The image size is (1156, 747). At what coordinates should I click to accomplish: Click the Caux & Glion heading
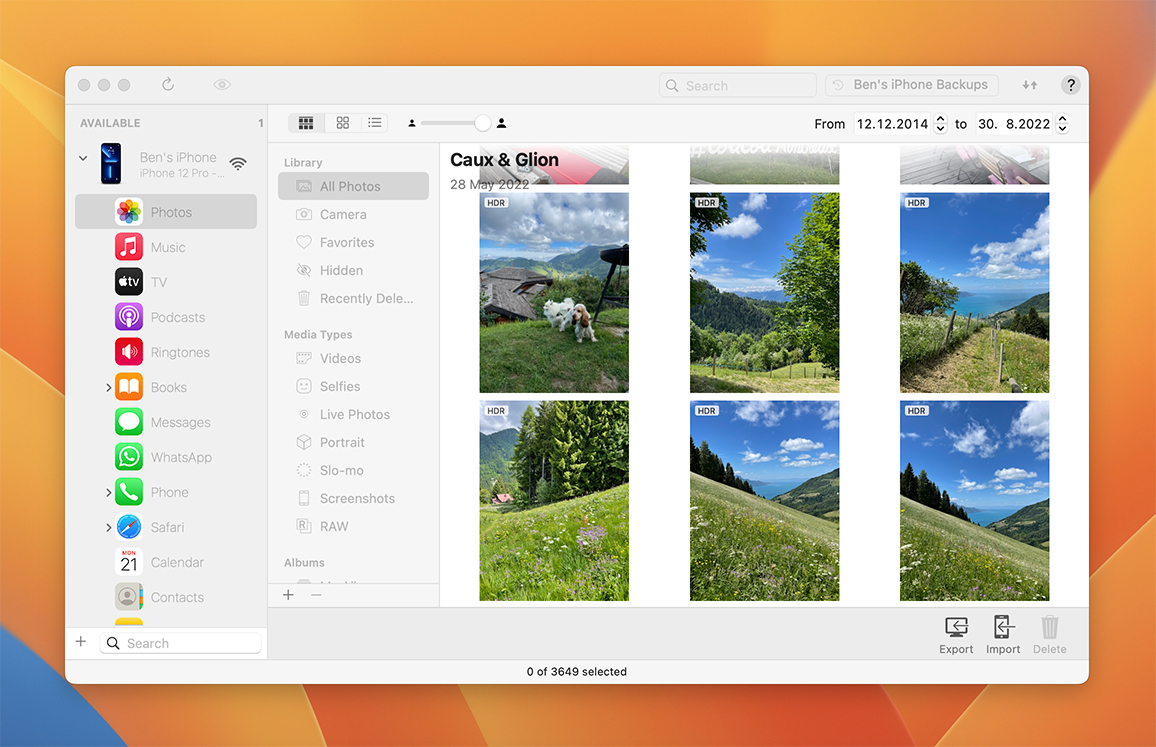(x=504, y=160)
